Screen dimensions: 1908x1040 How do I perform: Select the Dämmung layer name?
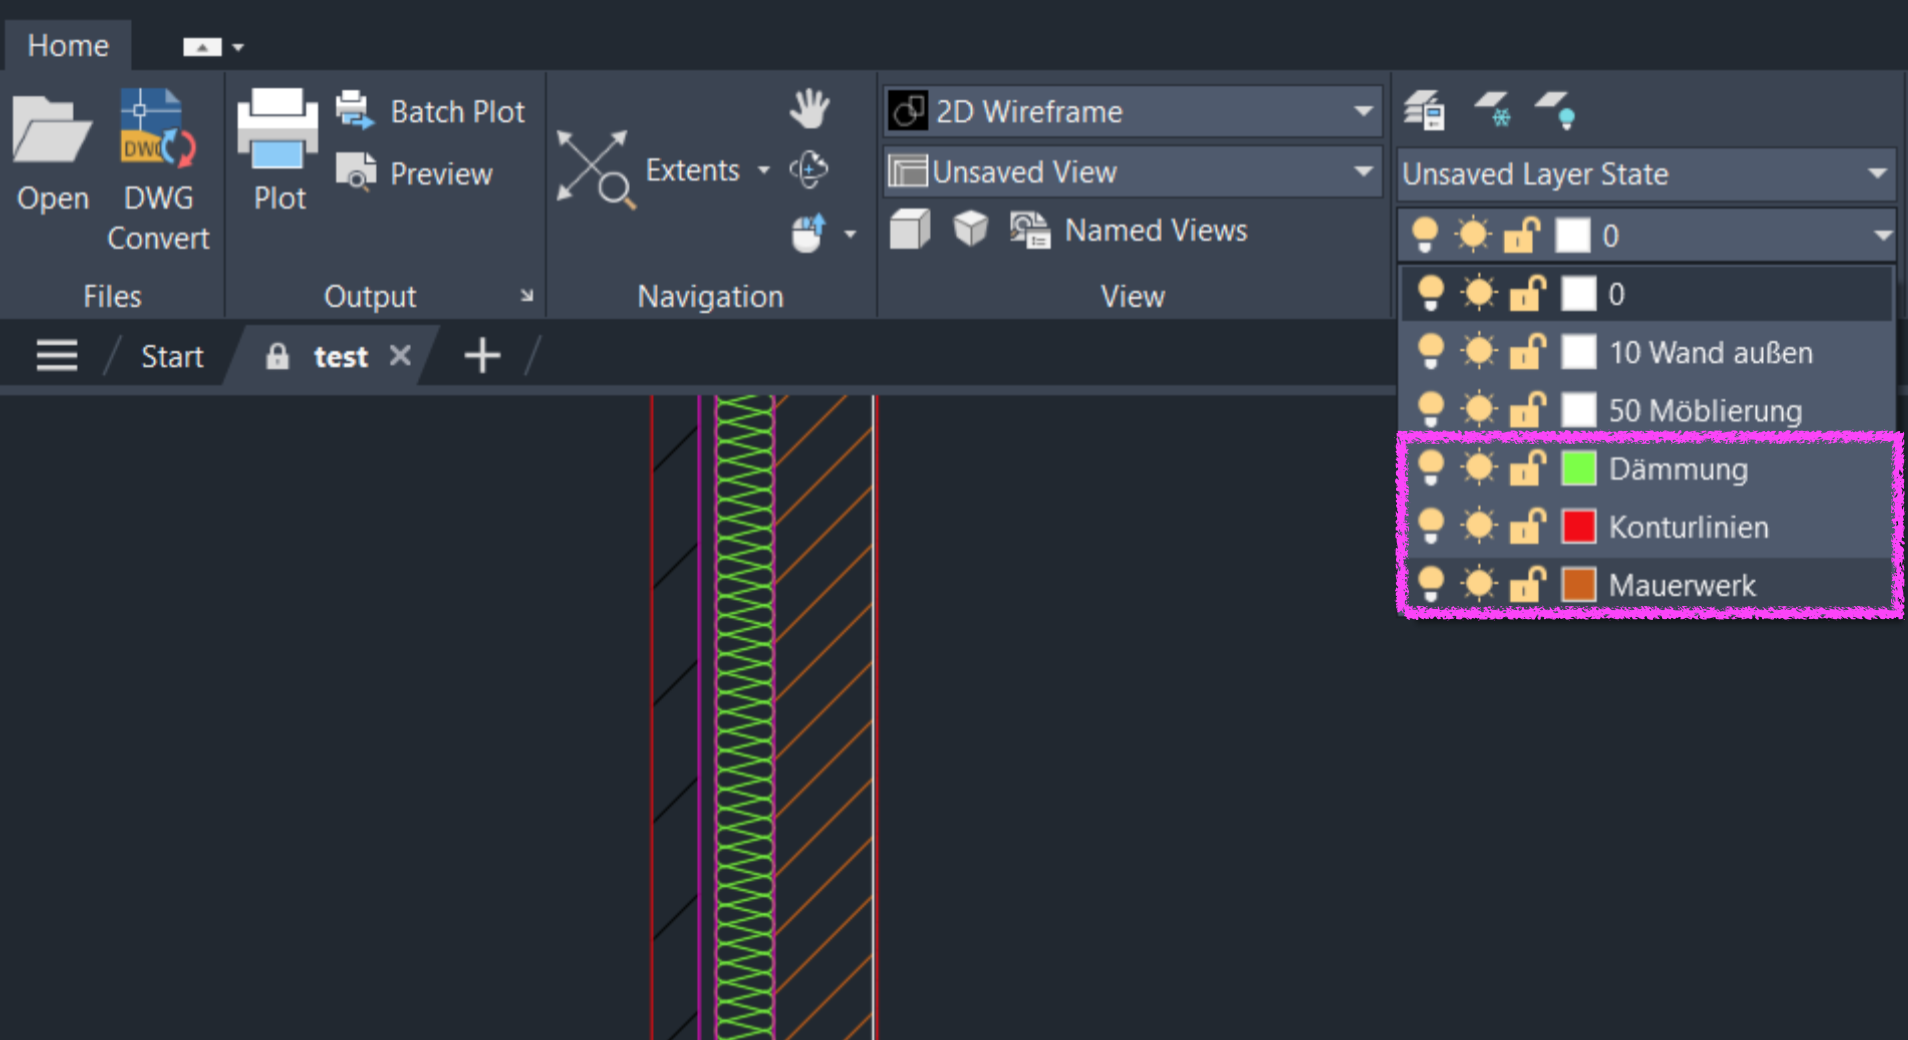pos(1678,469)
